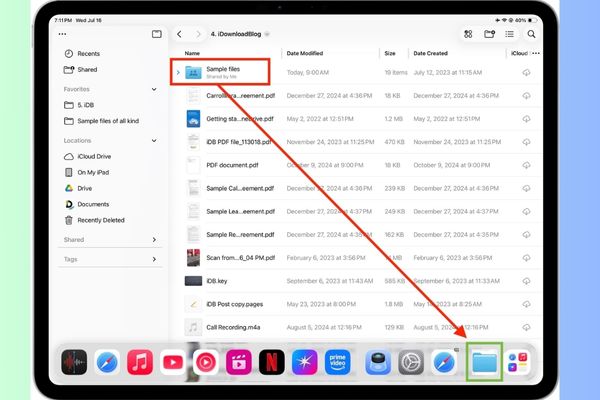This screenshot has height=400, width=600.
Task: Open Apple Music from the Dock
Action: pyautogui.click(x=140, y=362)
